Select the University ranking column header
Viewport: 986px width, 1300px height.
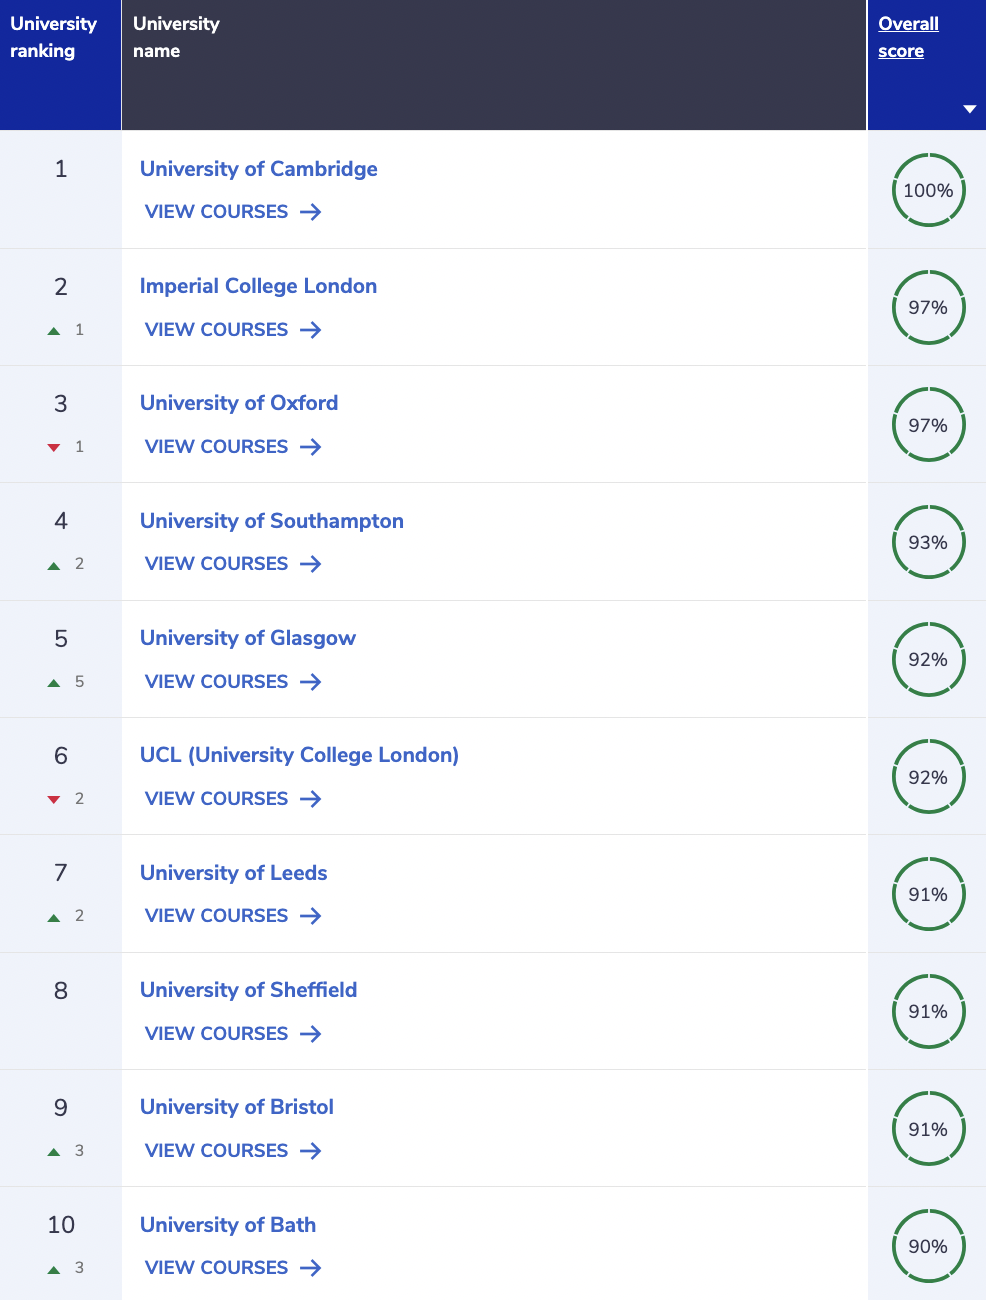[54, 37]
